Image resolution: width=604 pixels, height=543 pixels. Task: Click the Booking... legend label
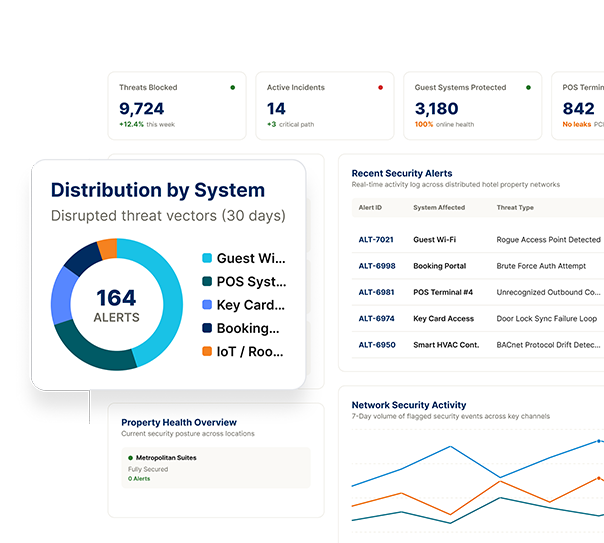(248, 328)
